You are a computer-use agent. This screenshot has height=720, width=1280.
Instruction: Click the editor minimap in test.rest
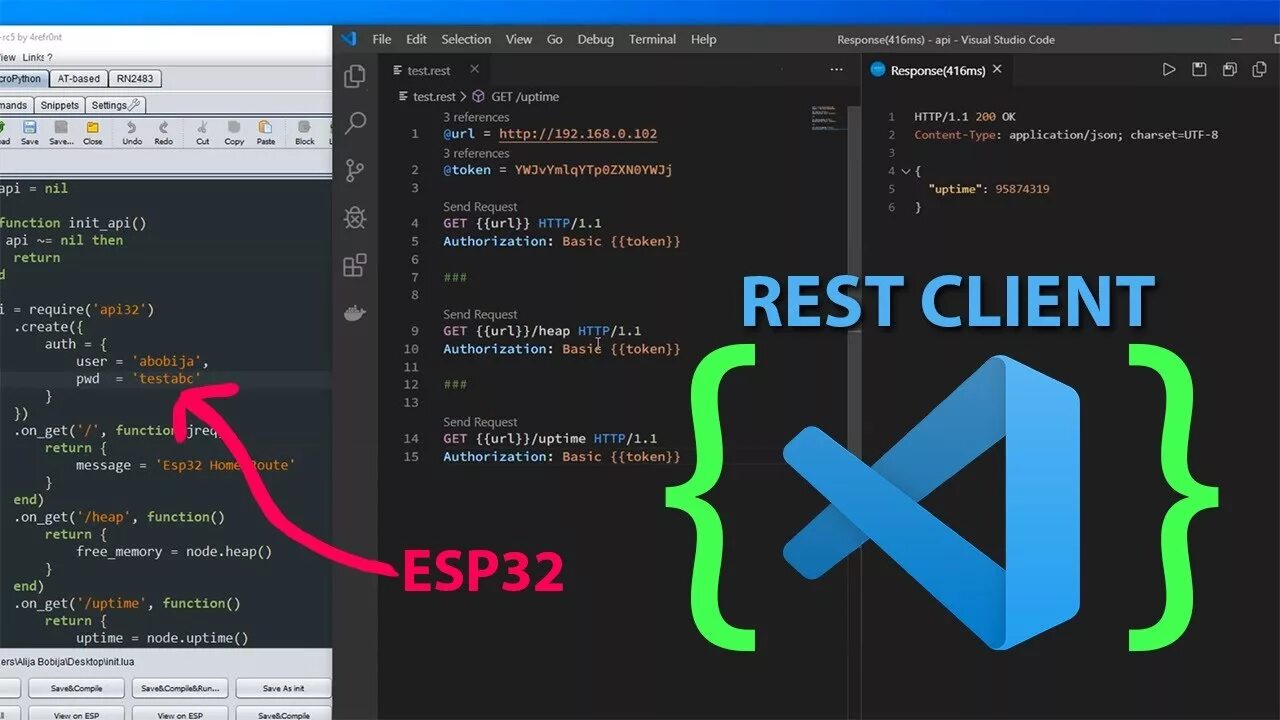click(830, 118)
